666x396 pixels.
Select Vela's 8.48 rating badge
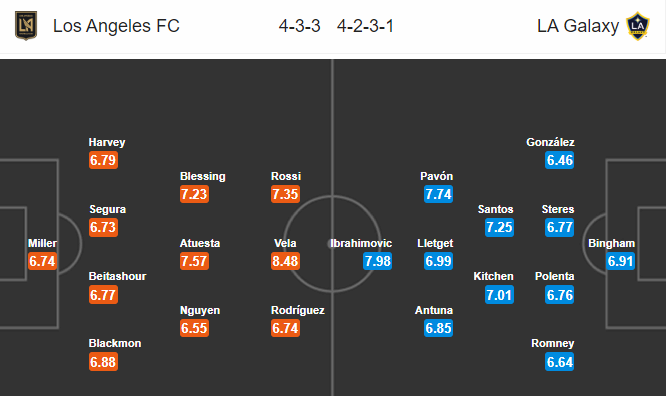pos(285,261)
